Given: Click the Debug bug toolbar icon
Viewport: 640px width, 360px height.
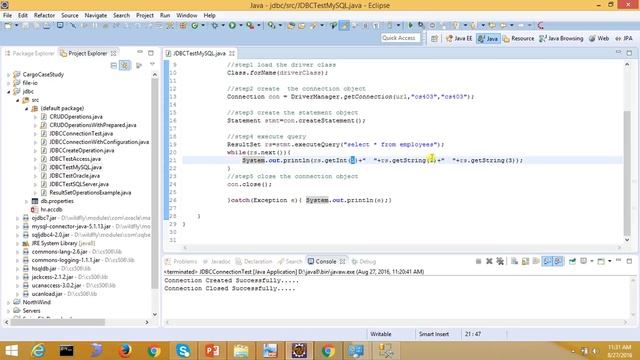Looking at the screenshot, I should coord(214,26).
